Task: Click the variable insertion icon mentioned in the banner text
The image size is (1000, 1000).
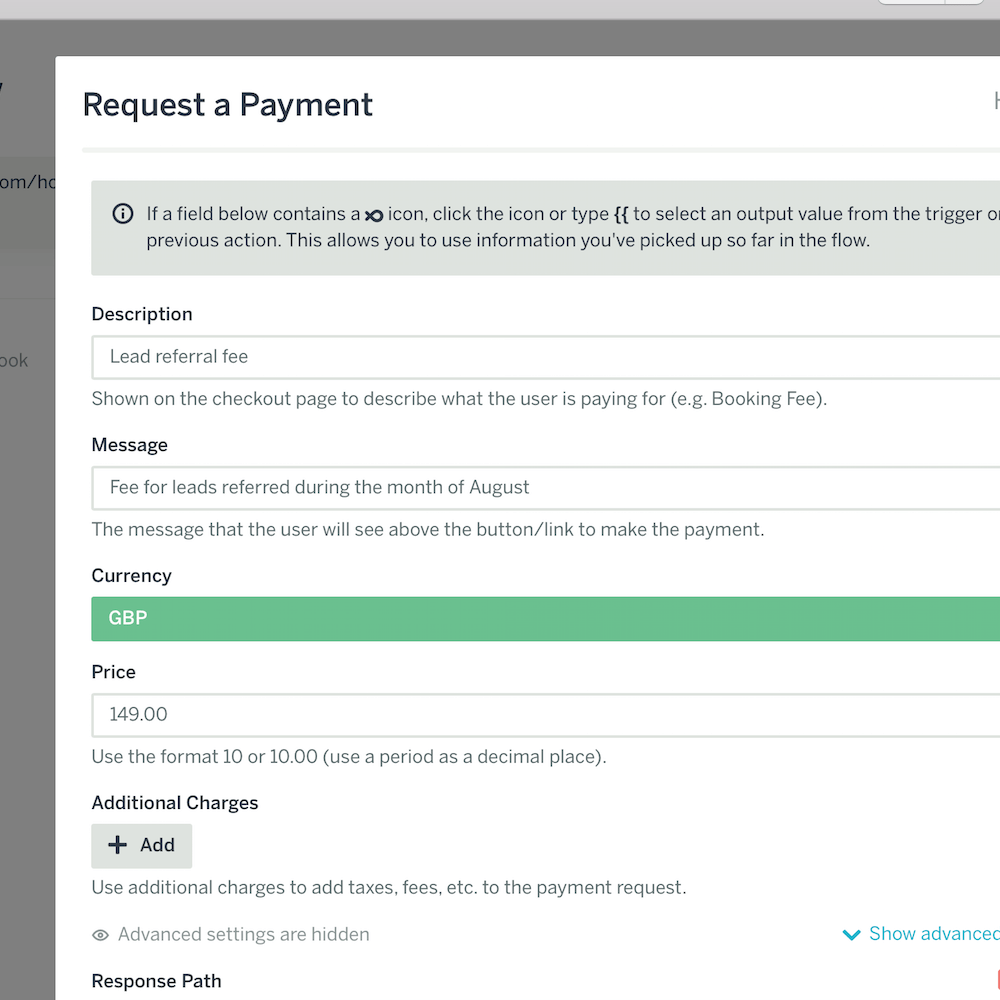Action: coord(374,214)
